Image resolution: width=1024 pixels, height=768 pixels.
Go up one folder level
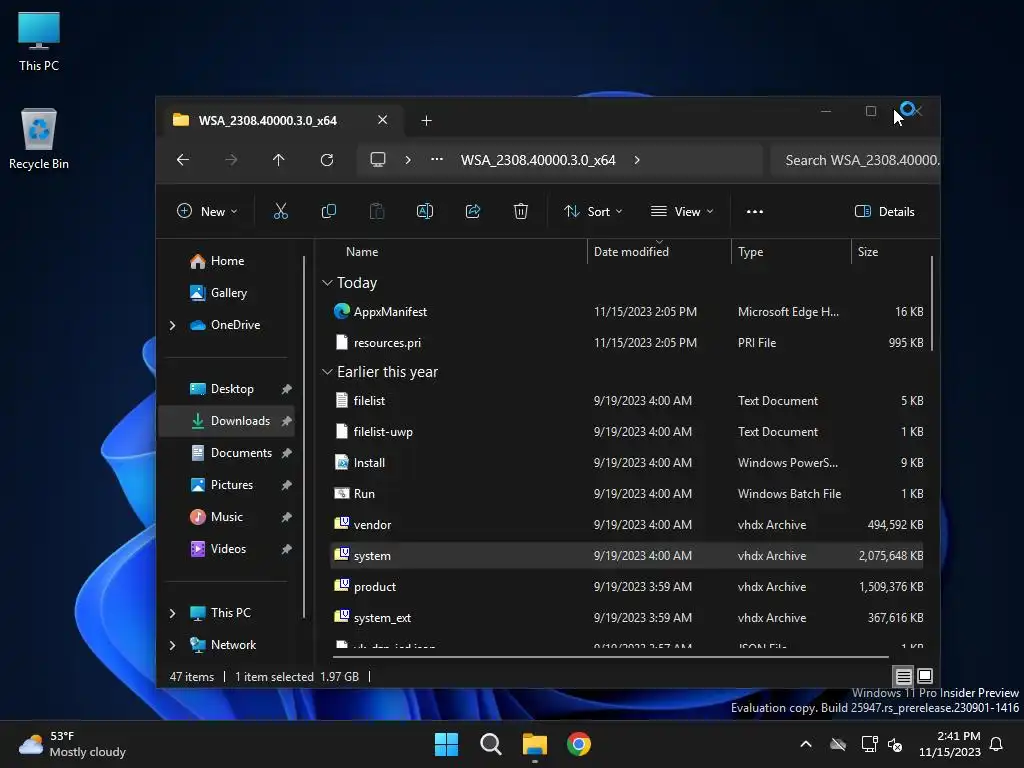coord(279,160)
